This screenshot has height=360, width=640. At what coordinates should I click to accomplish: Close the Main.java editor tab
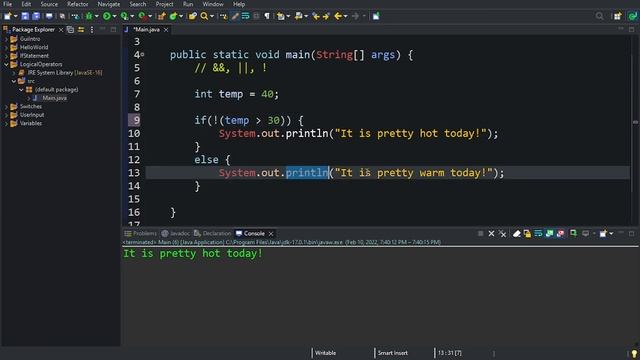pyautogui.click(x=166, y=30)
